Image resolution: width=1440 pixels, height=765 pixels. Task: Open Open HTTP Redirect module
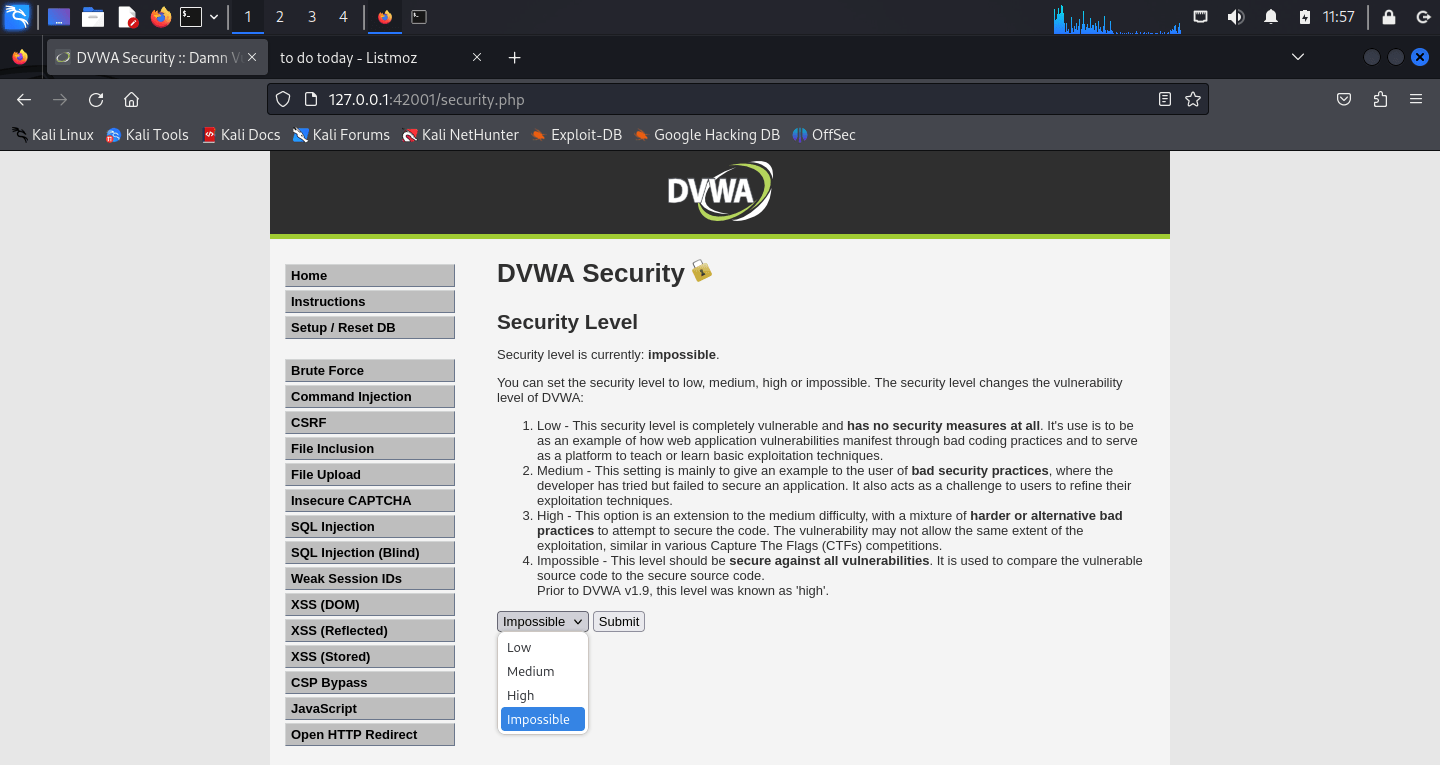370,735
